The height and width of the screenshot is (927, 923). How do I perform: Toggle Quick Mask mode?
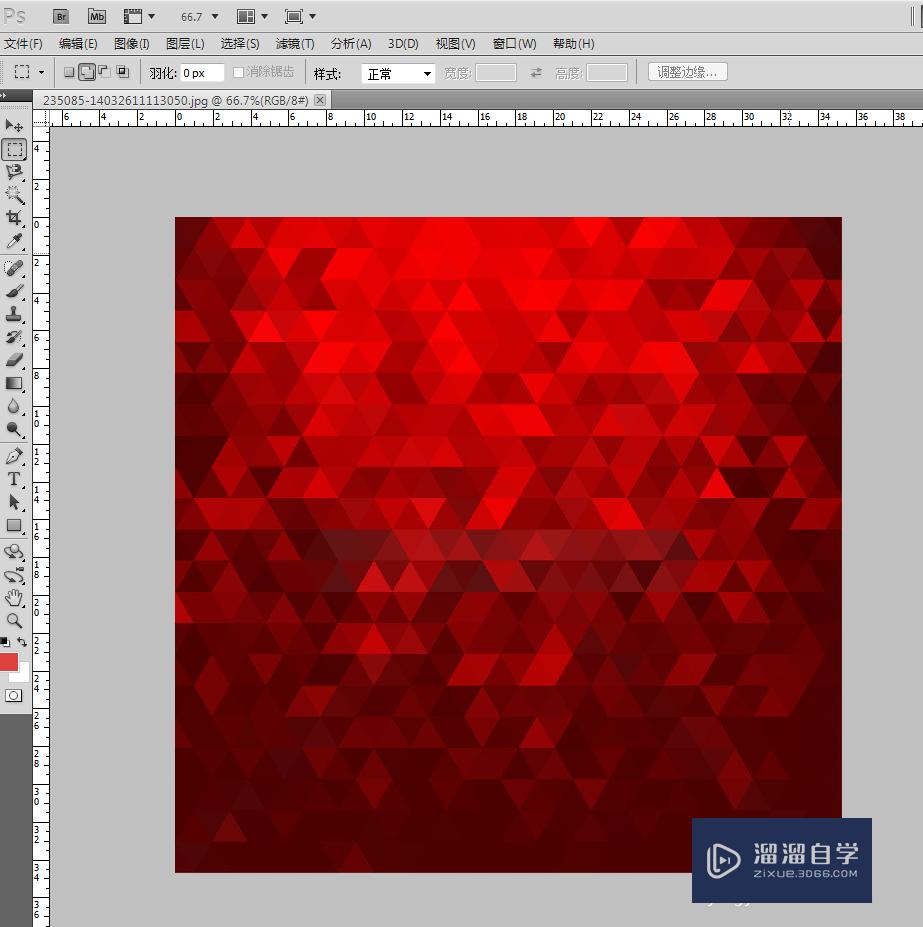[x=13, y=695]
